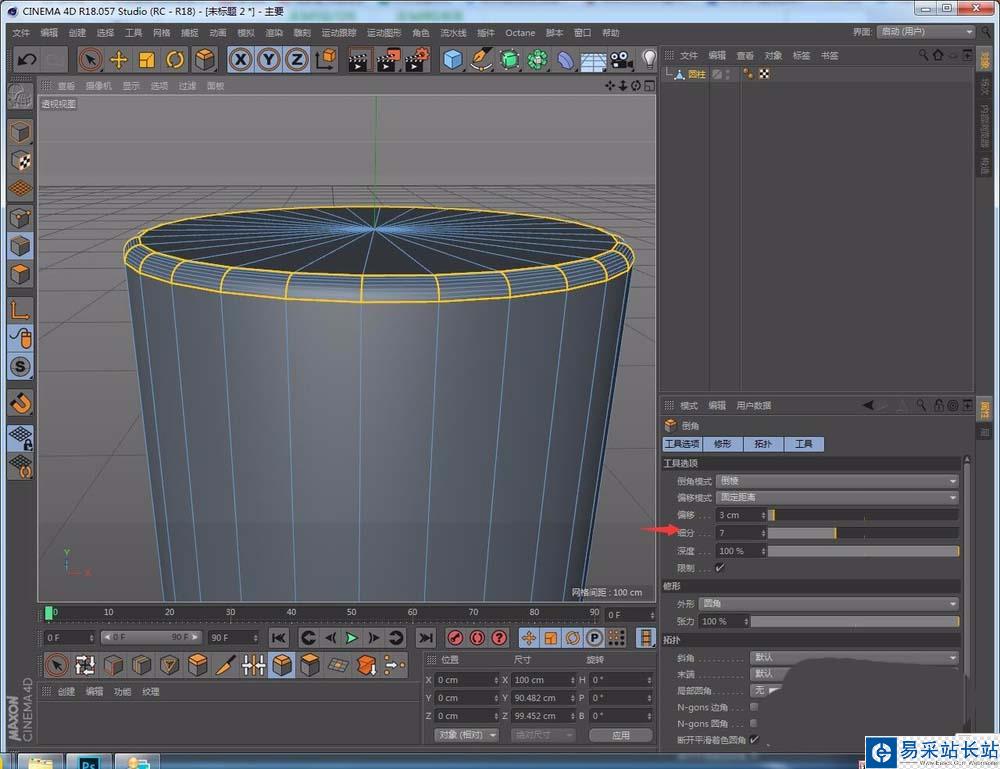Open the 渲染 (Render) menu
Viewport: 1000px width, 769px height.
click(273, 32)
